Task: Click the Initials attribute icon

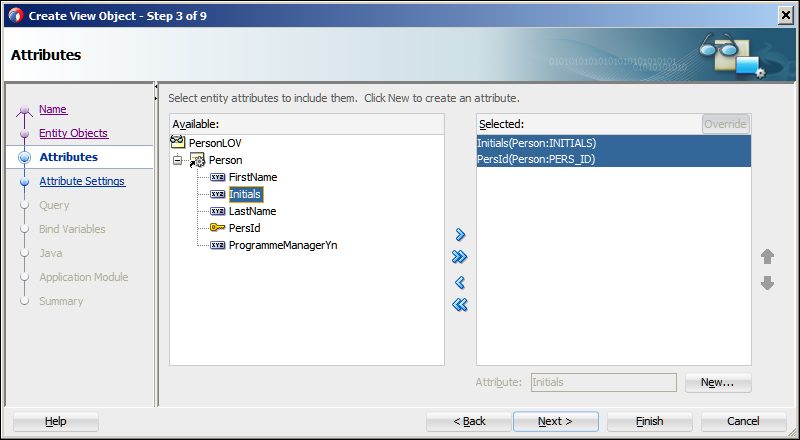Action: coord(218,194)
